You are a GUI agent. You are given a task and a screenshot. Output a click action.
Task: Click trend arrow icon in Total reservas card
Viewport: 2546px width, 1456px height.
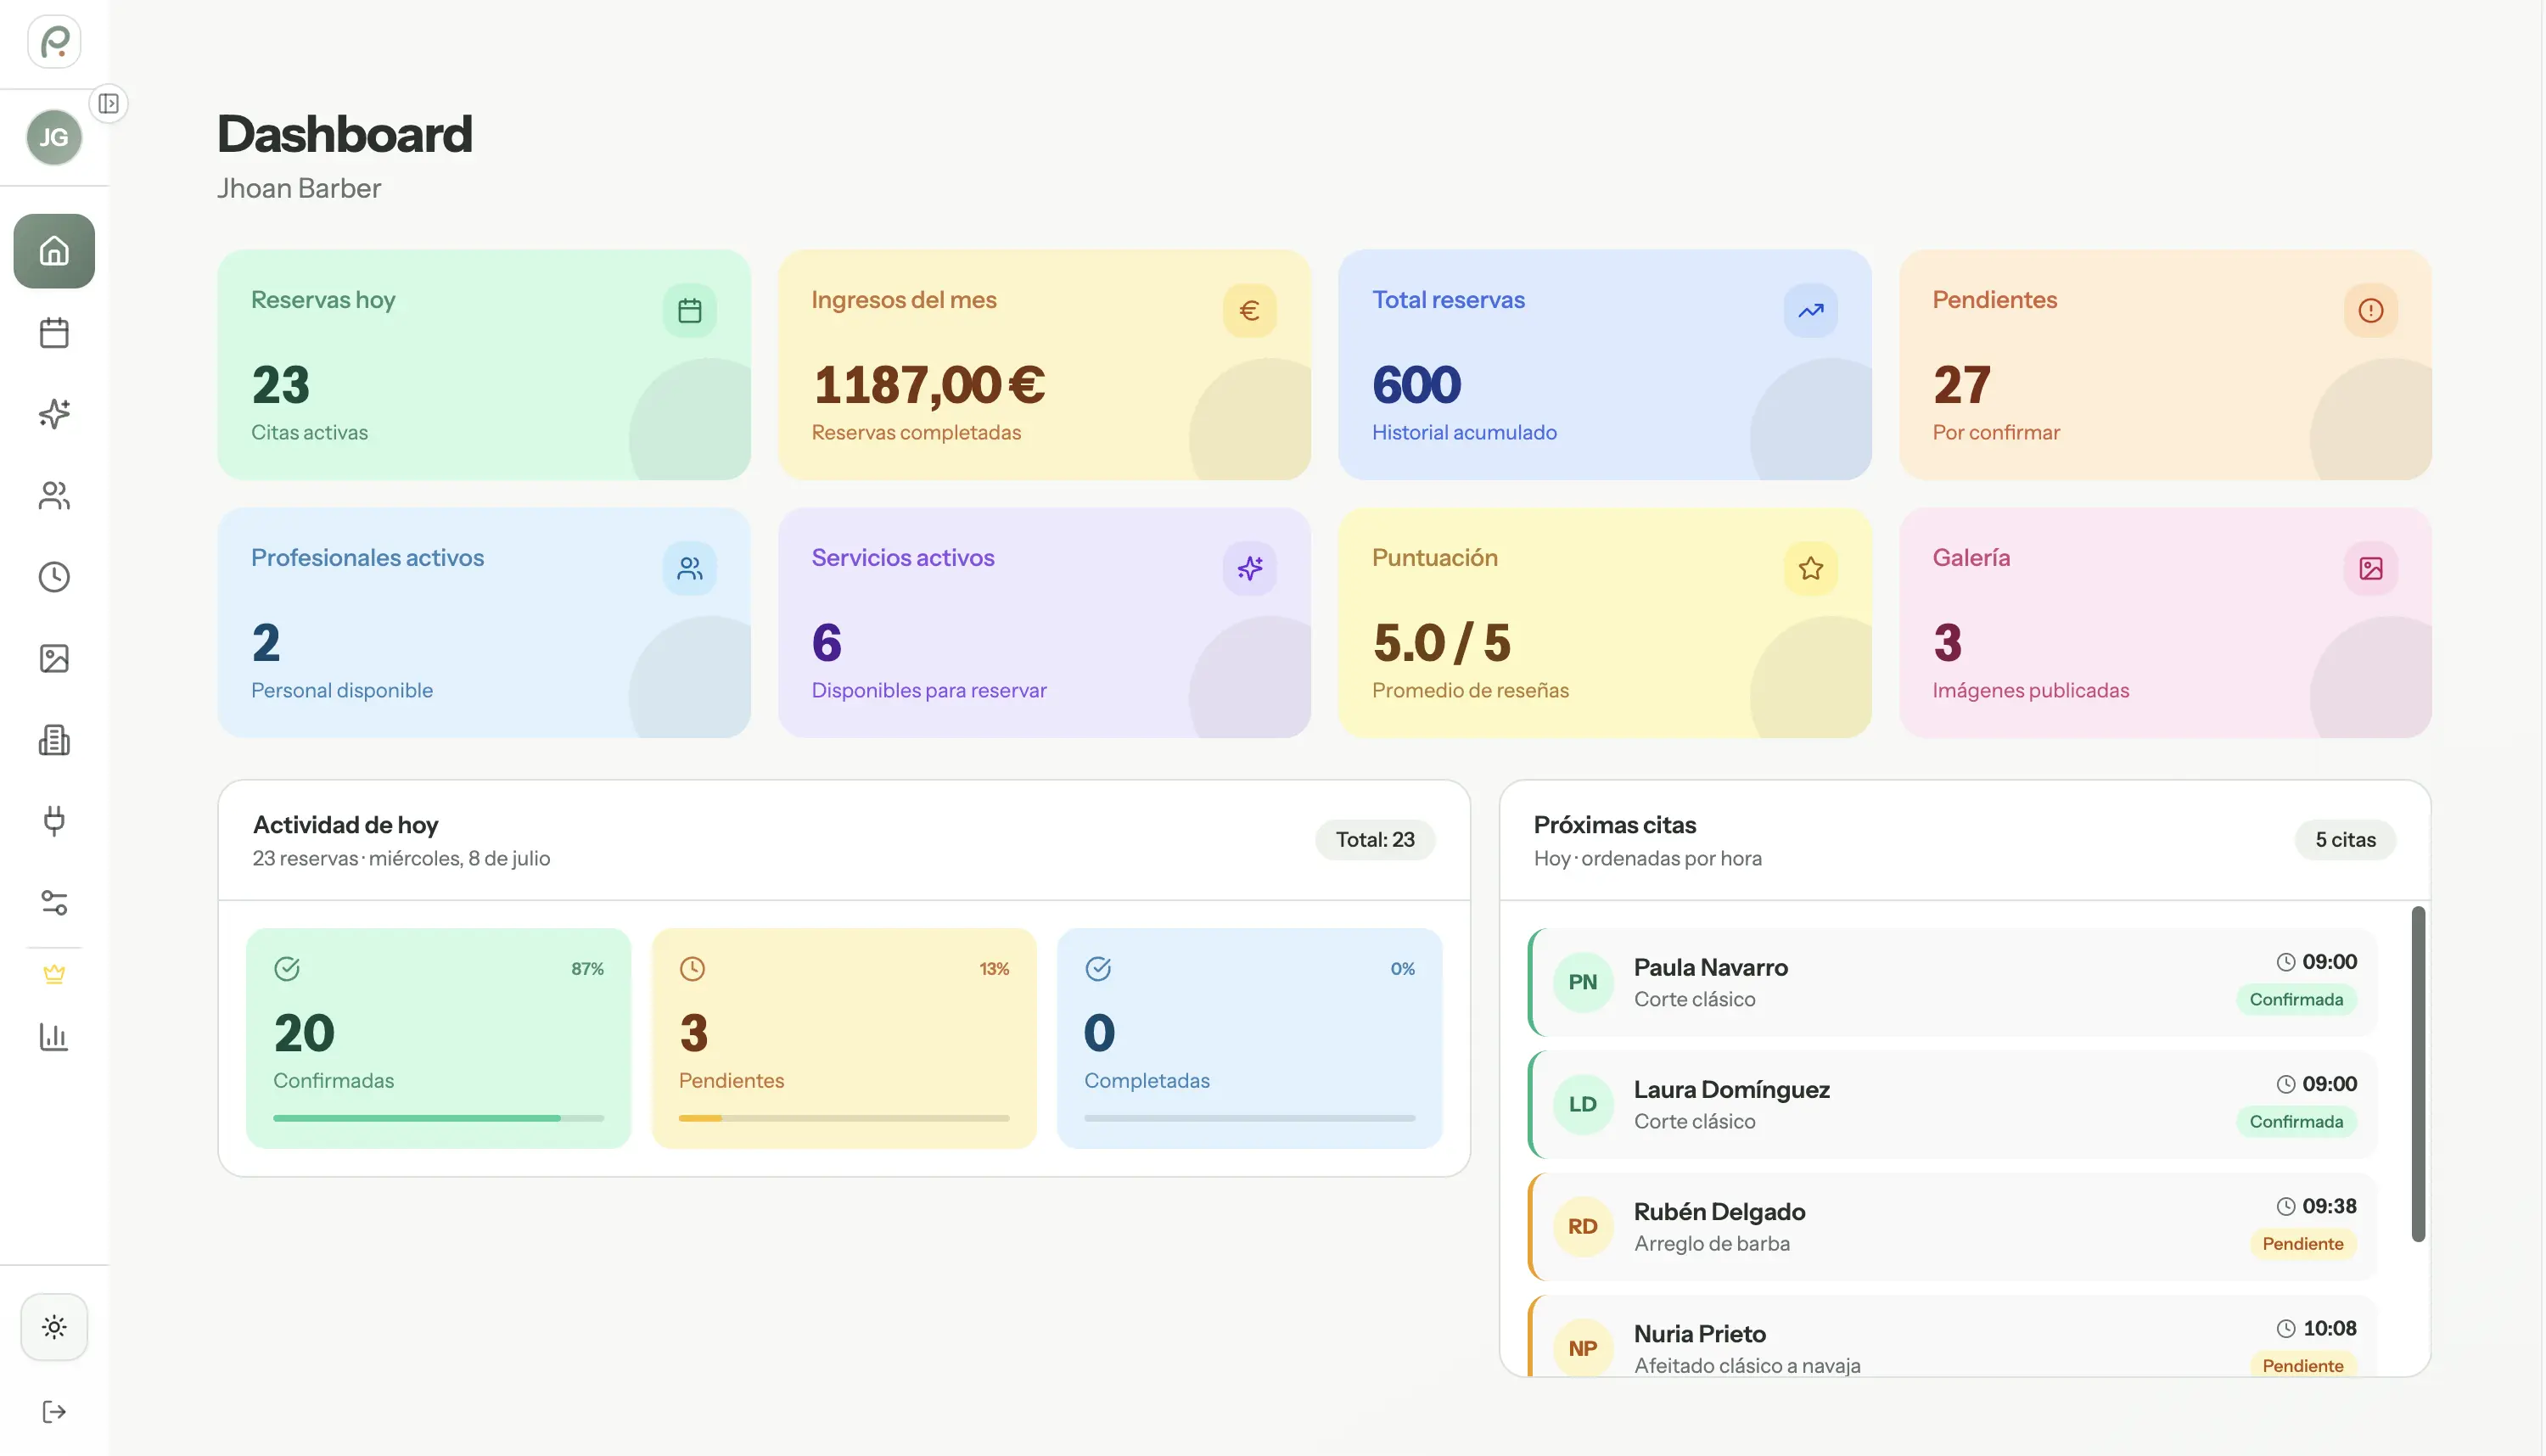[x=1810, y=311]
